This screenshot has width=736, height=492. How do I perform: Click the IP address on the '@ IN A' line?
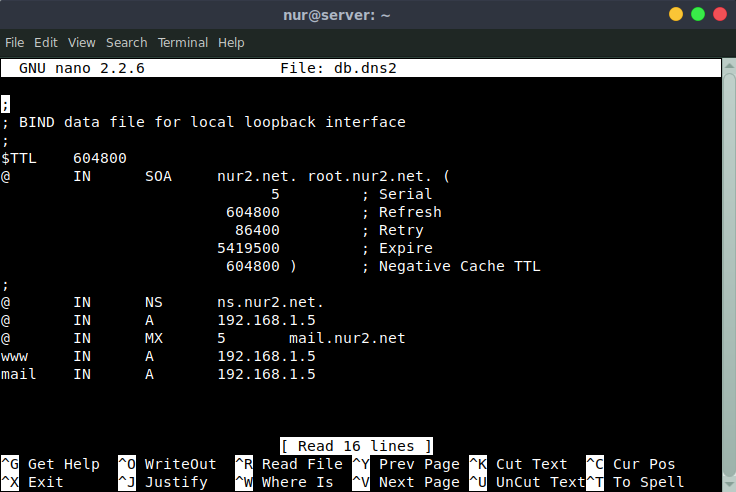[266, 320]
